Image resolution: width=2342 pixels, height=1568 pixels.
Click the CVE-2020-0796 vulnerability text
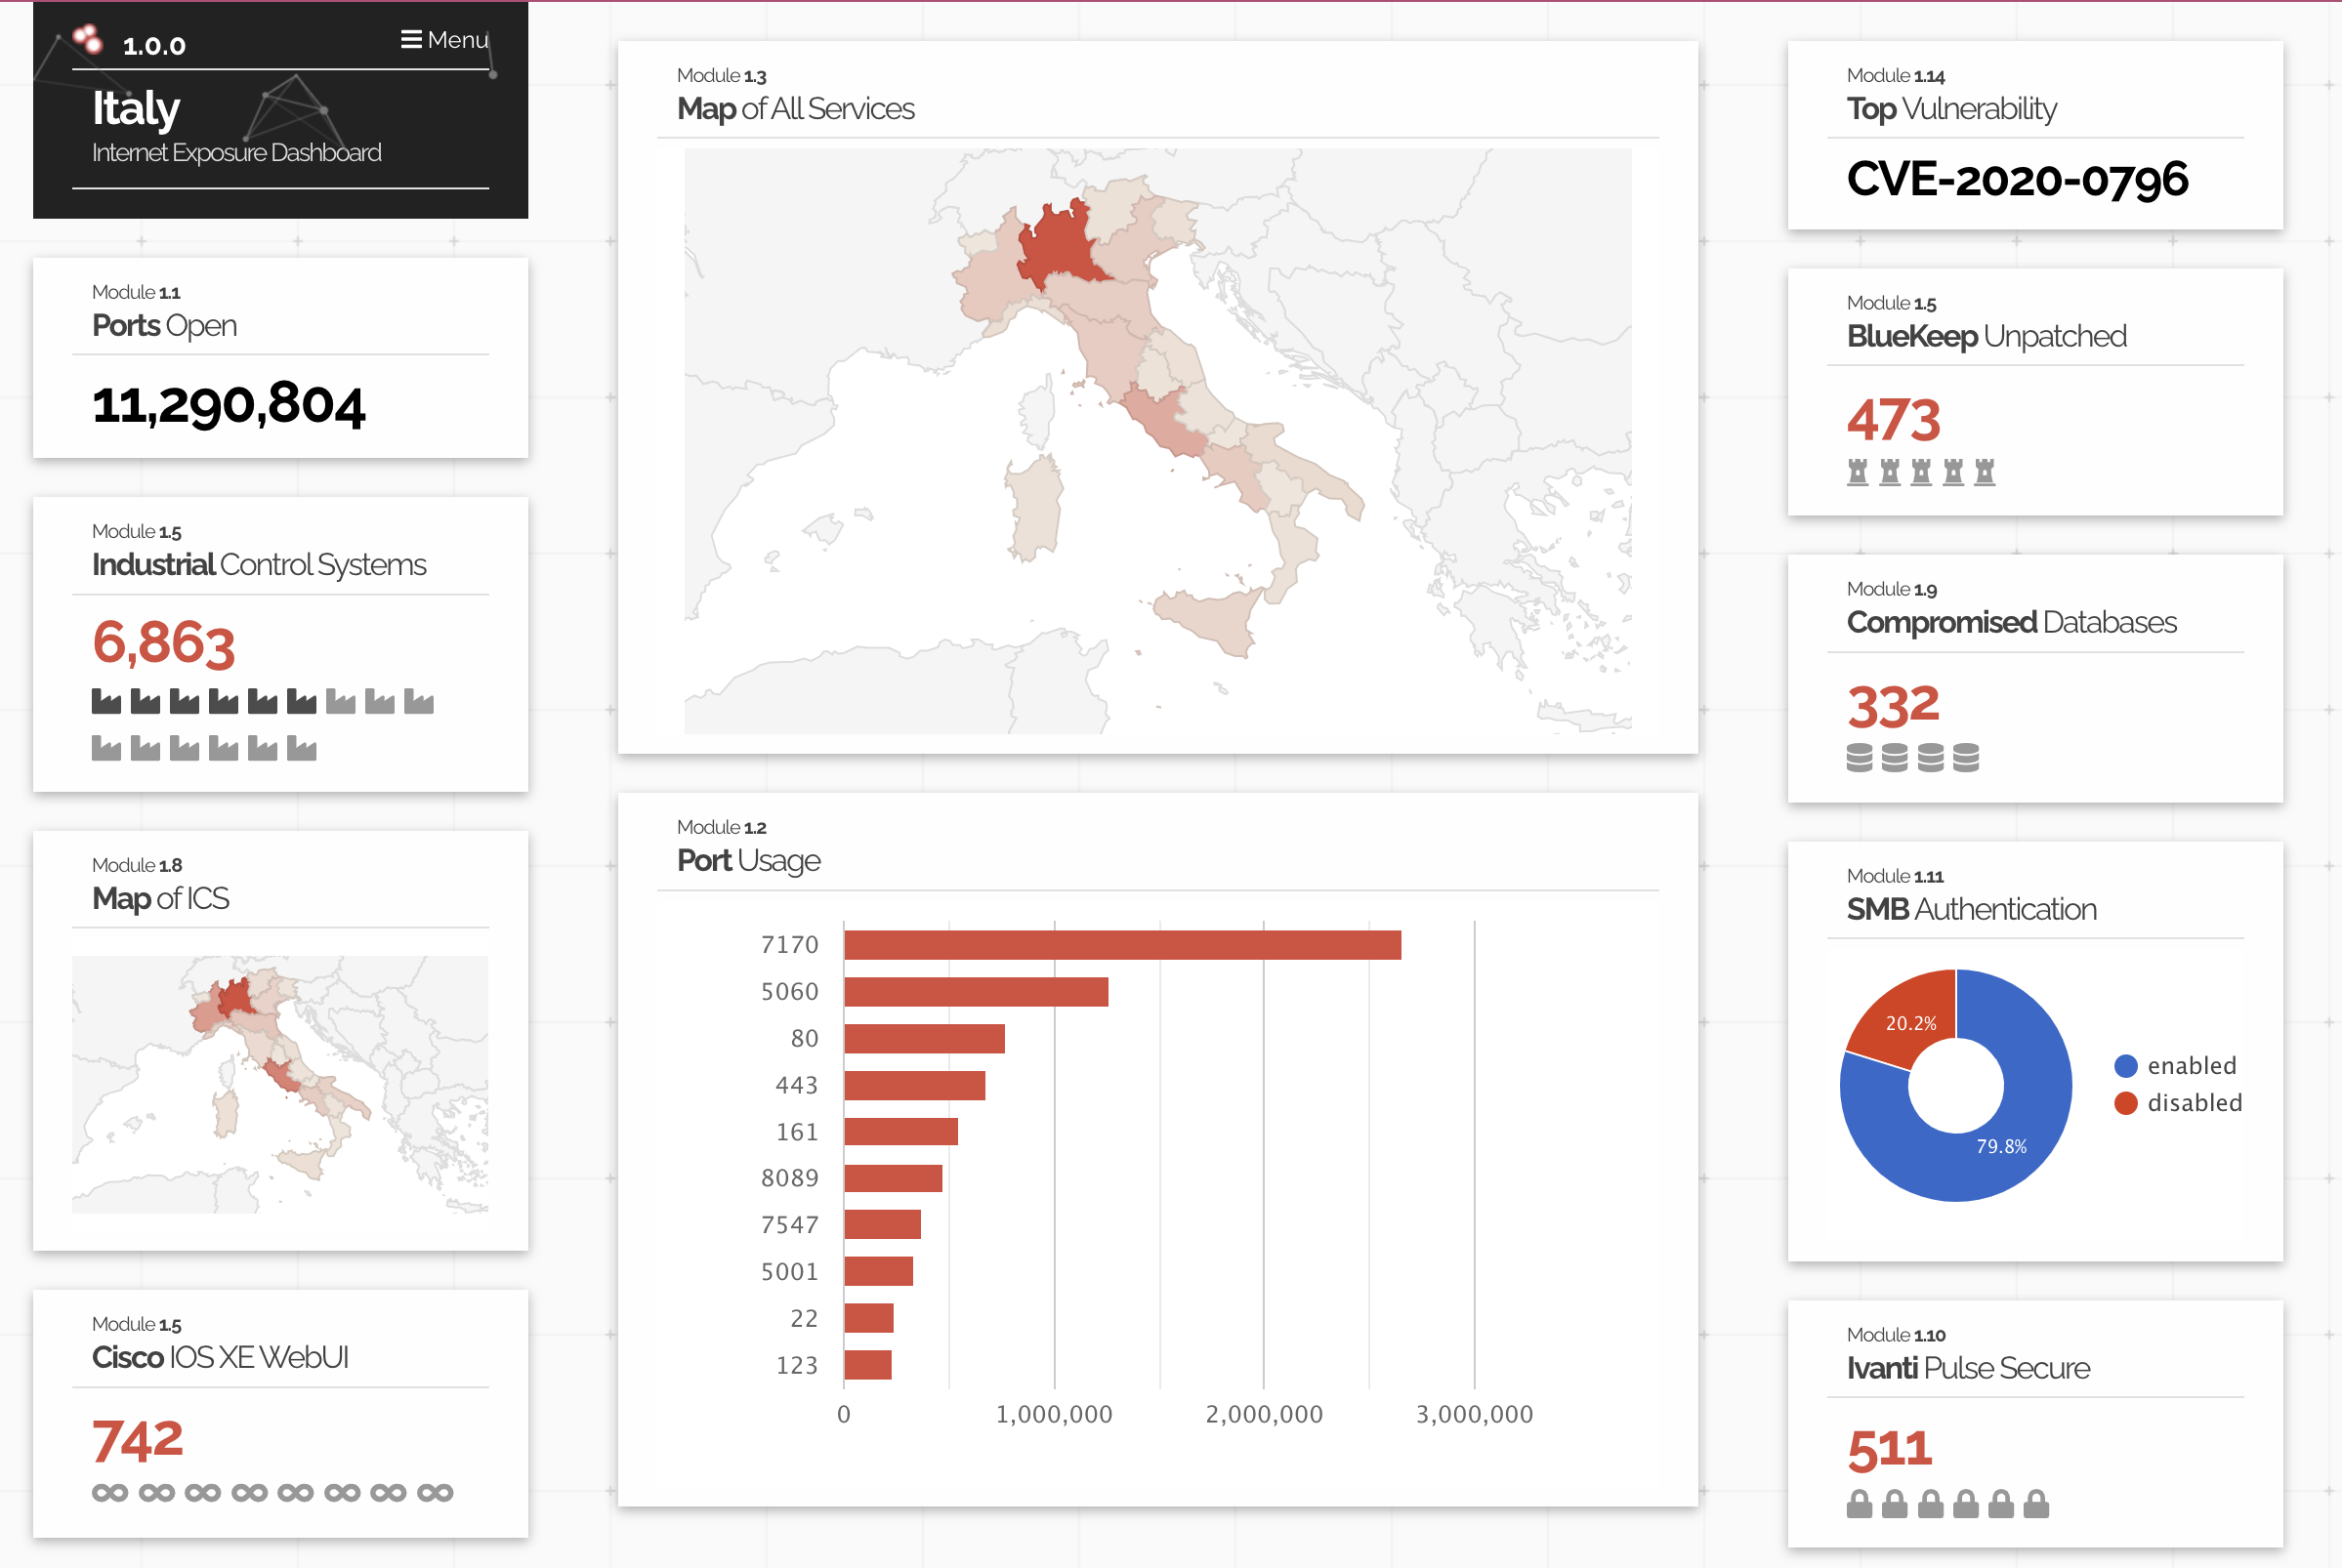(2017, 180)
